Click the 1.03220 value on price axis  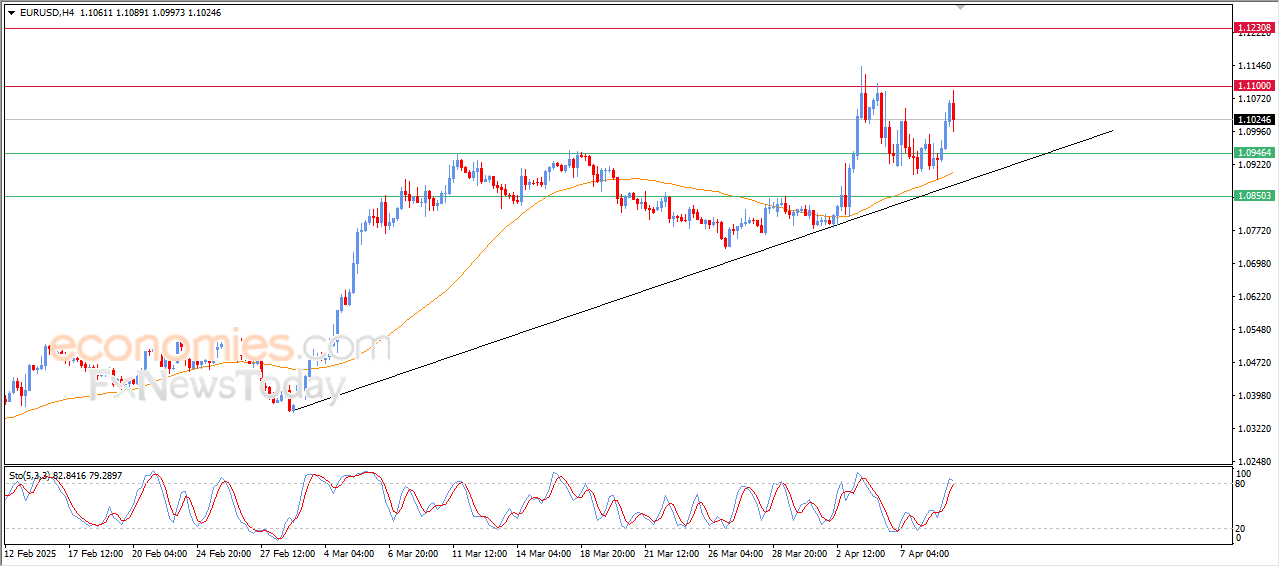[1254, 429]
